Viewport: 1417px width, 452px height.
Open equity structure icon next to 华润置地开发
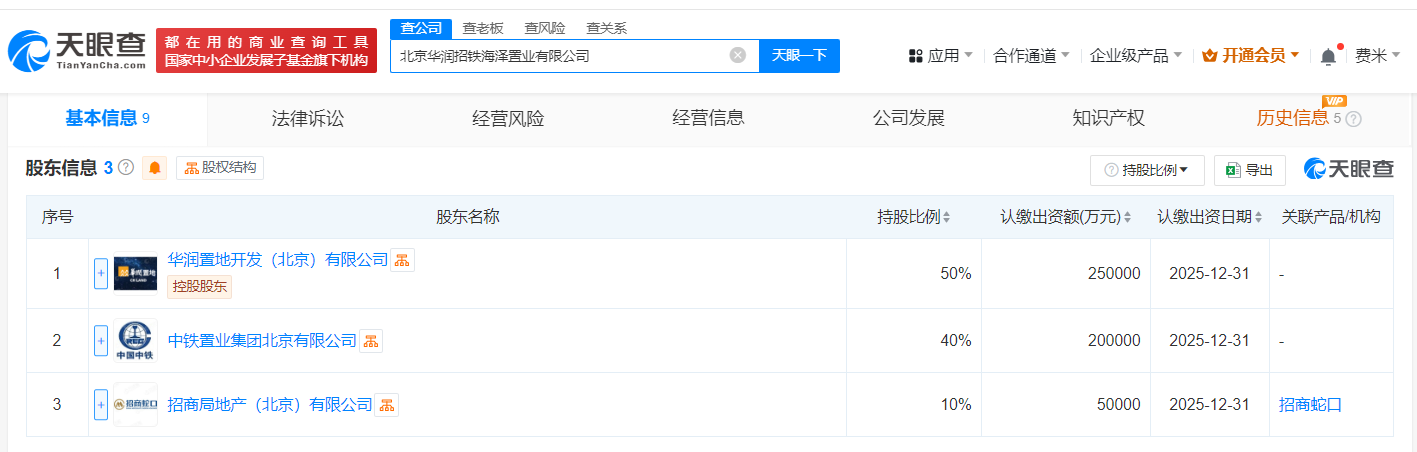(x=402, y=260)
